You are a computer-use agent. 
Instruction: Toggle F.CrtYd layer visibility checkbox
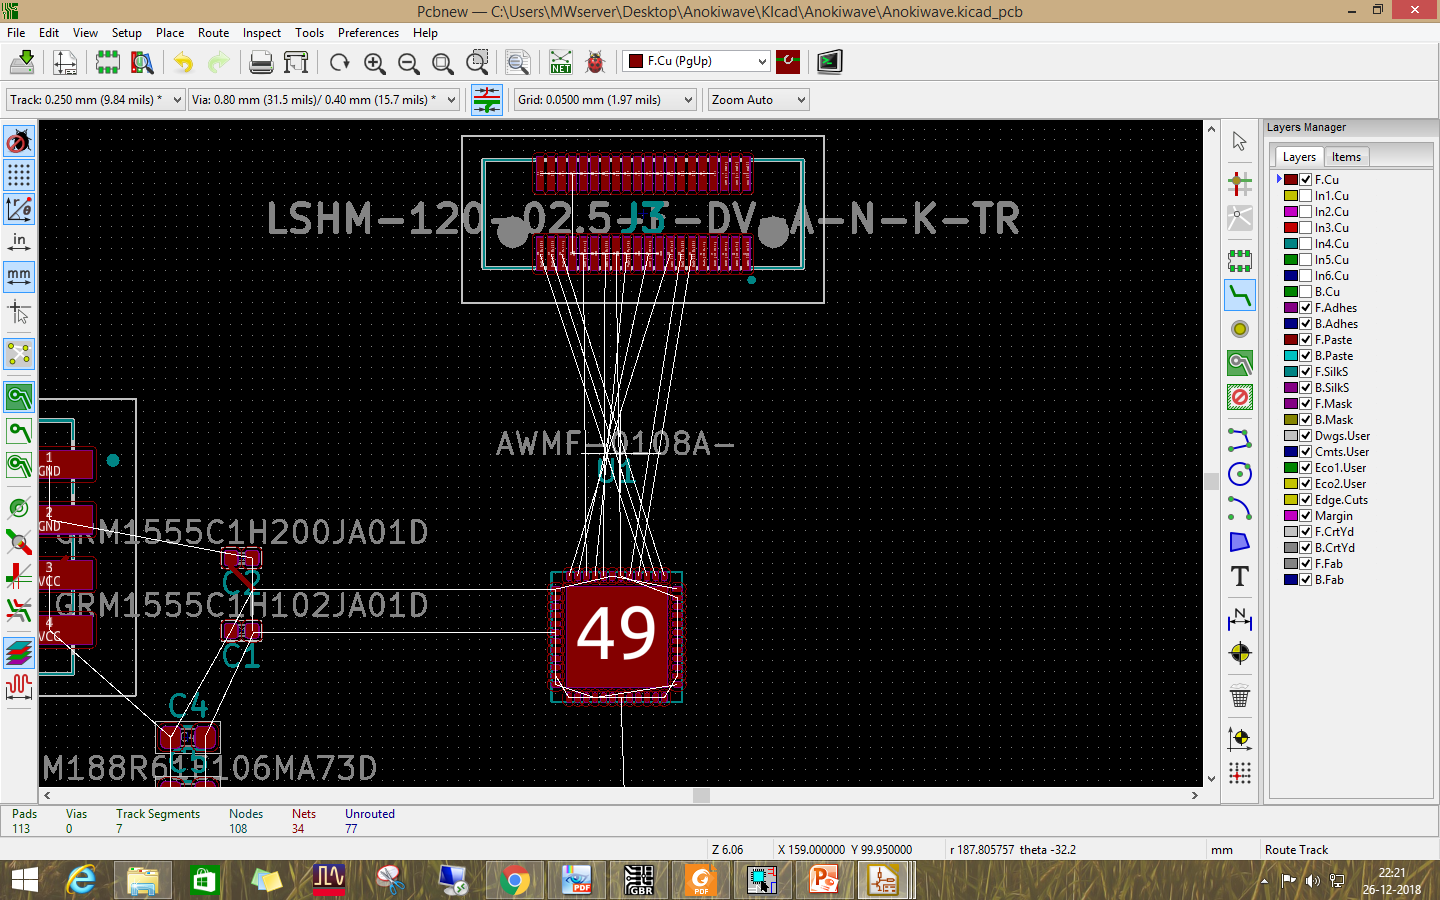(x=1306, y=532)
